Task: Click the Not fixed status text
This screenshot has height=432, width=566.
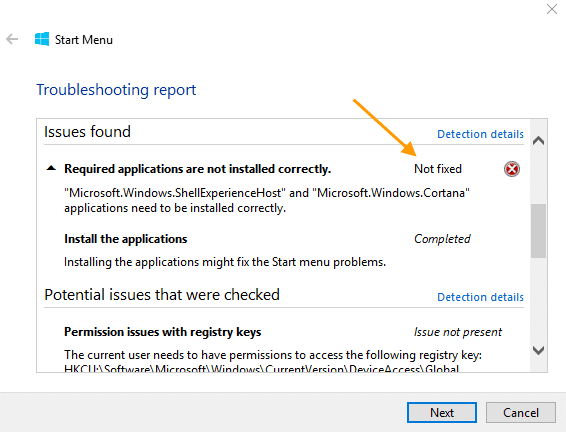Action: (x=437, y=169)
